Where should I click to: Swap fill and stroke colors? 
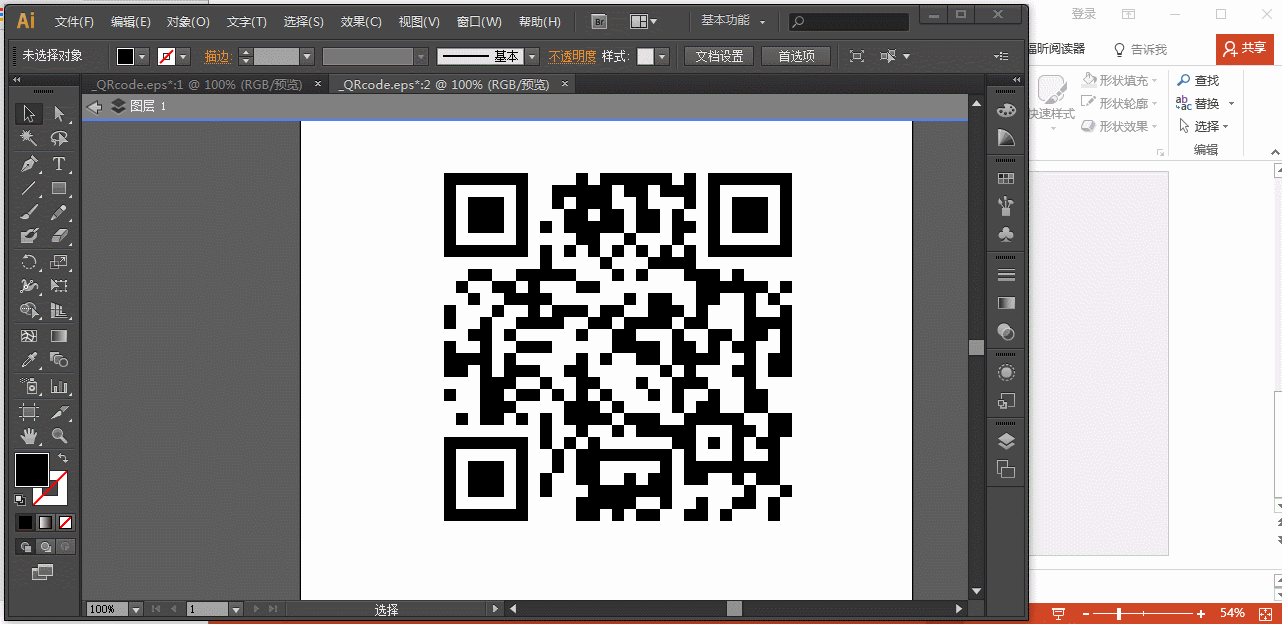coord(62,458)
